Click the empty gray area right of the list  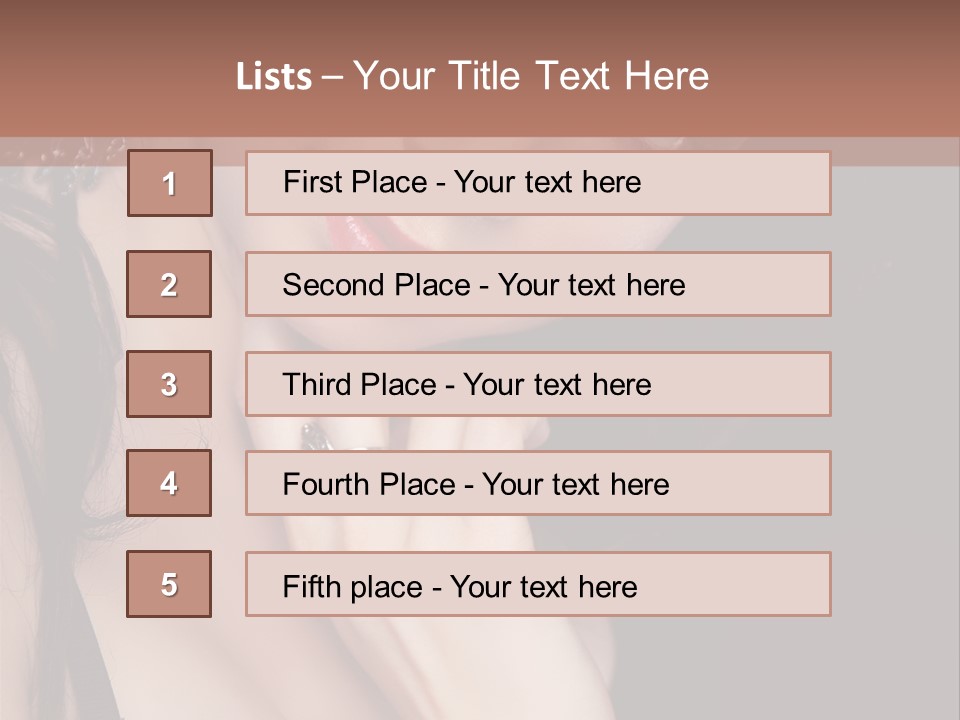895,400
